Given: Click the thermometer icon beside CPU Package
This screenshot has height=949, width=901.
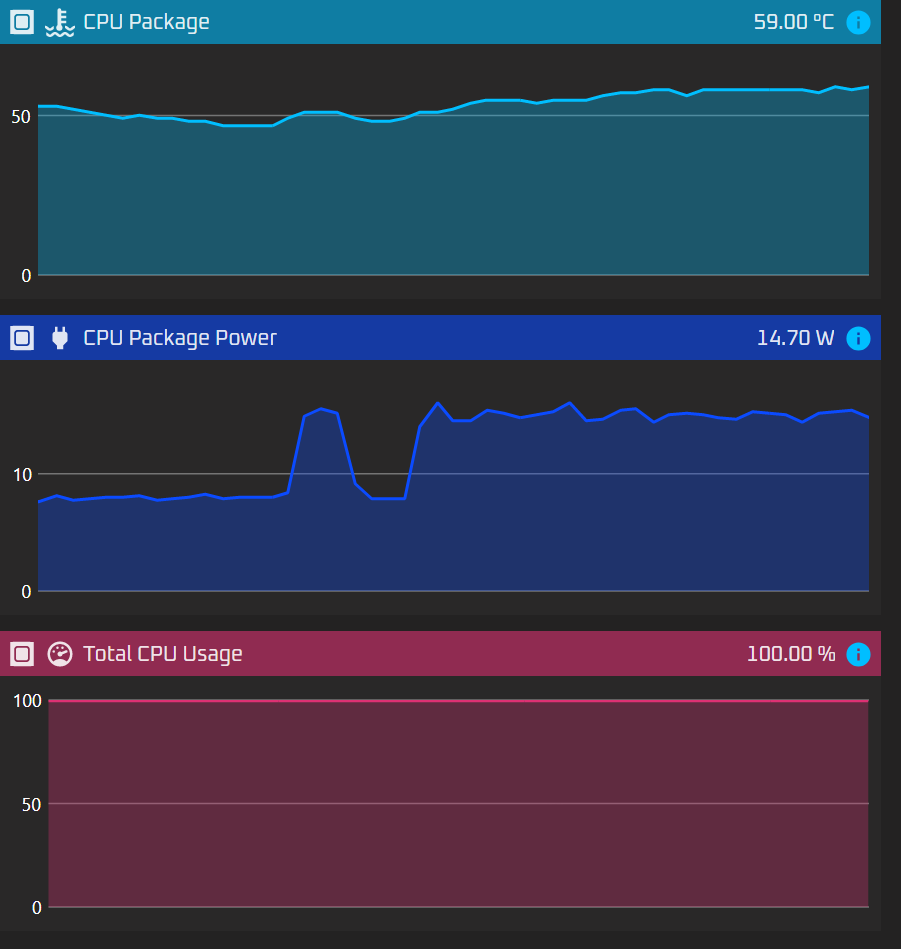Looking at the screenshot, I should click(60, 22).
